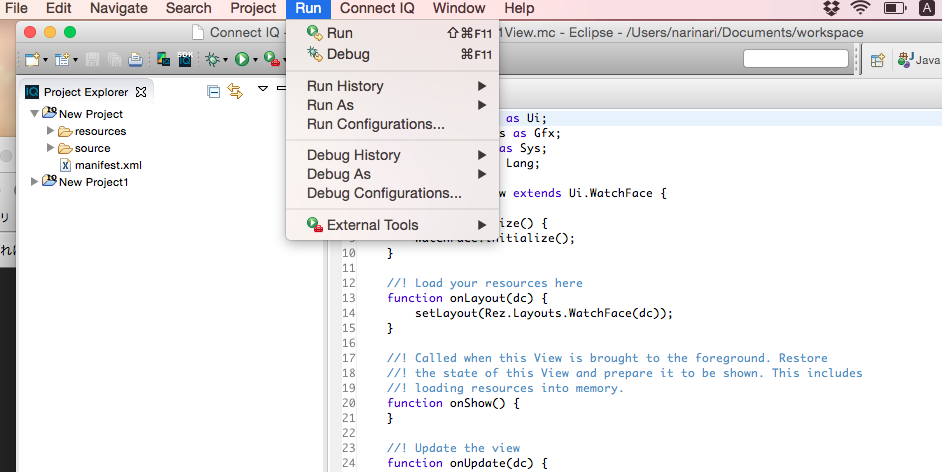The width and height of the screenshot is (942, 472).
Task: Open the Connect IQ device simulator icon
Action: pyautogui.click(x=163, y=59)
